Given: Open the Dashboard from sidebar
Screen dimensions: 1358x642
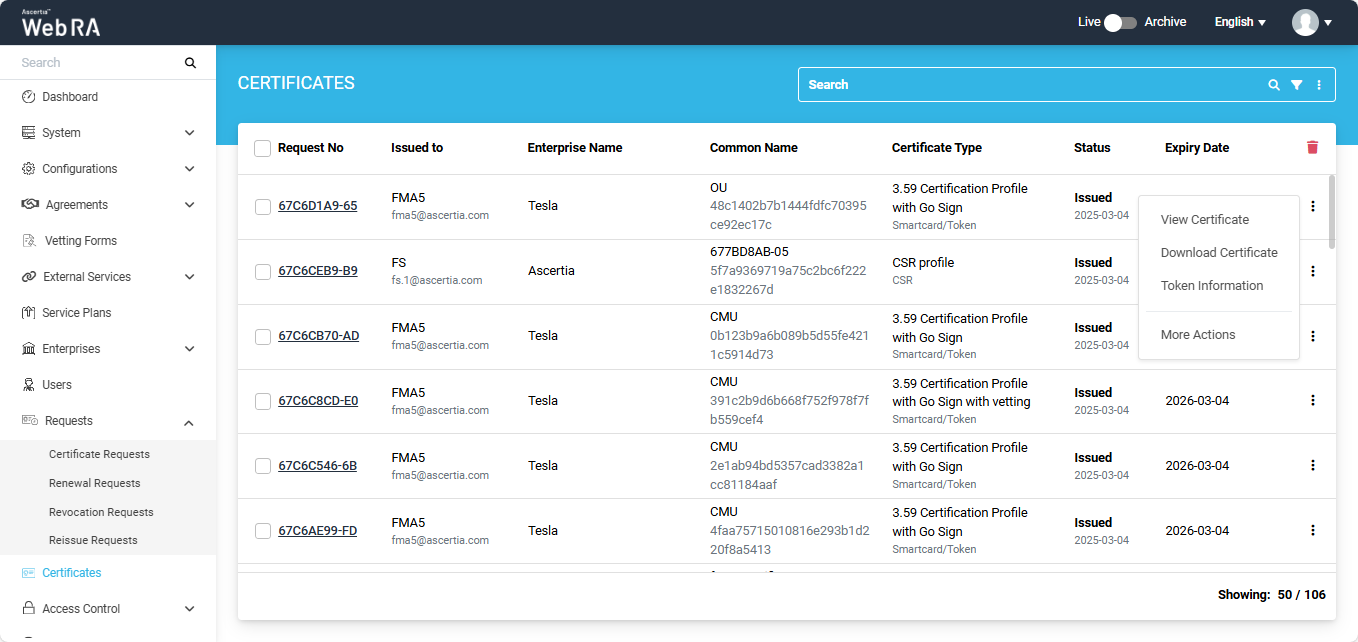Looking at the screenshot, I should (70, 97).
